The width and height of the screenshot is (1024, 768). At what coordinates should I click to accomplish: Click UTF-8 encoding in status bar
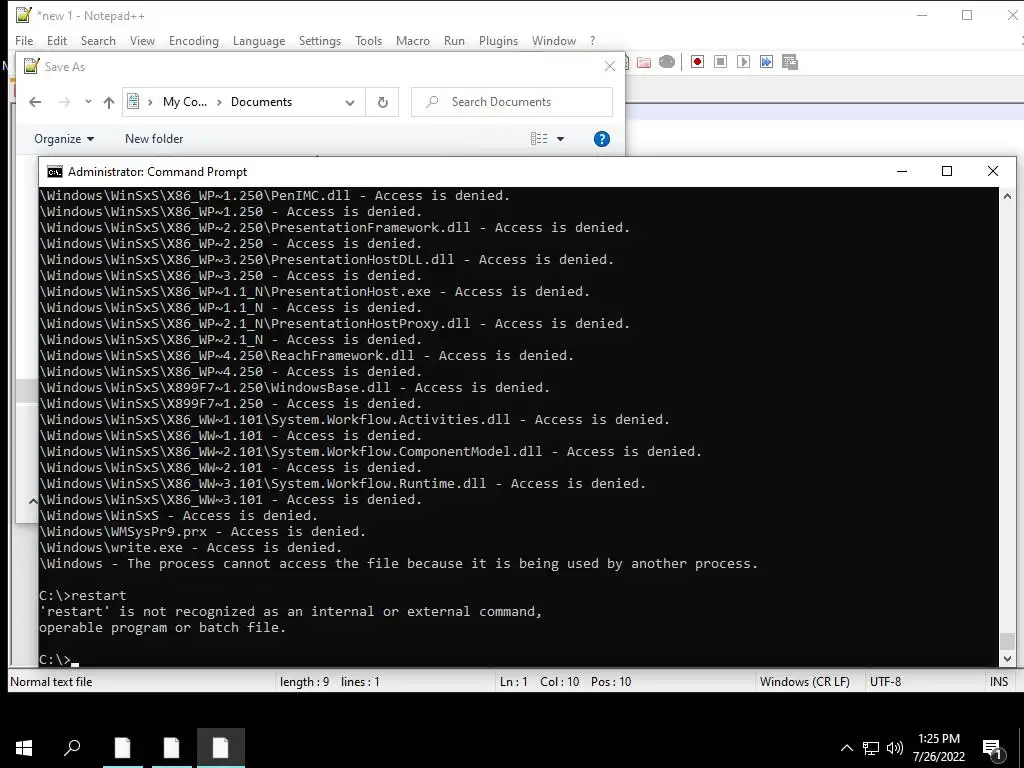point(885,682)
